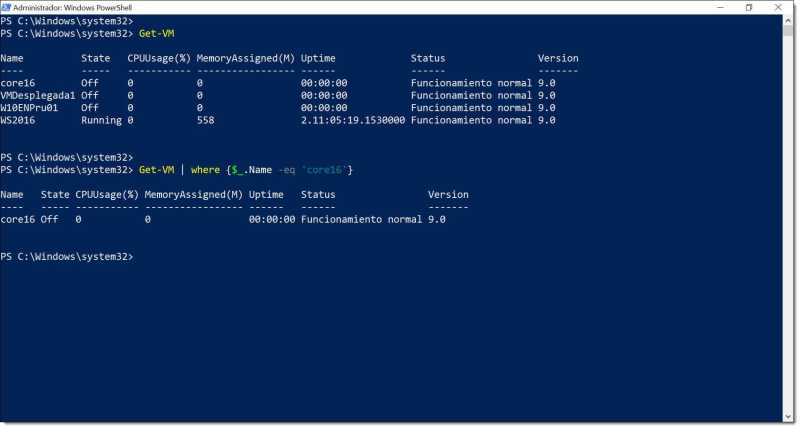Click 'Off' in the filtered result row
Viewport: 800px width, 428px height.
(x=49, y=219)
